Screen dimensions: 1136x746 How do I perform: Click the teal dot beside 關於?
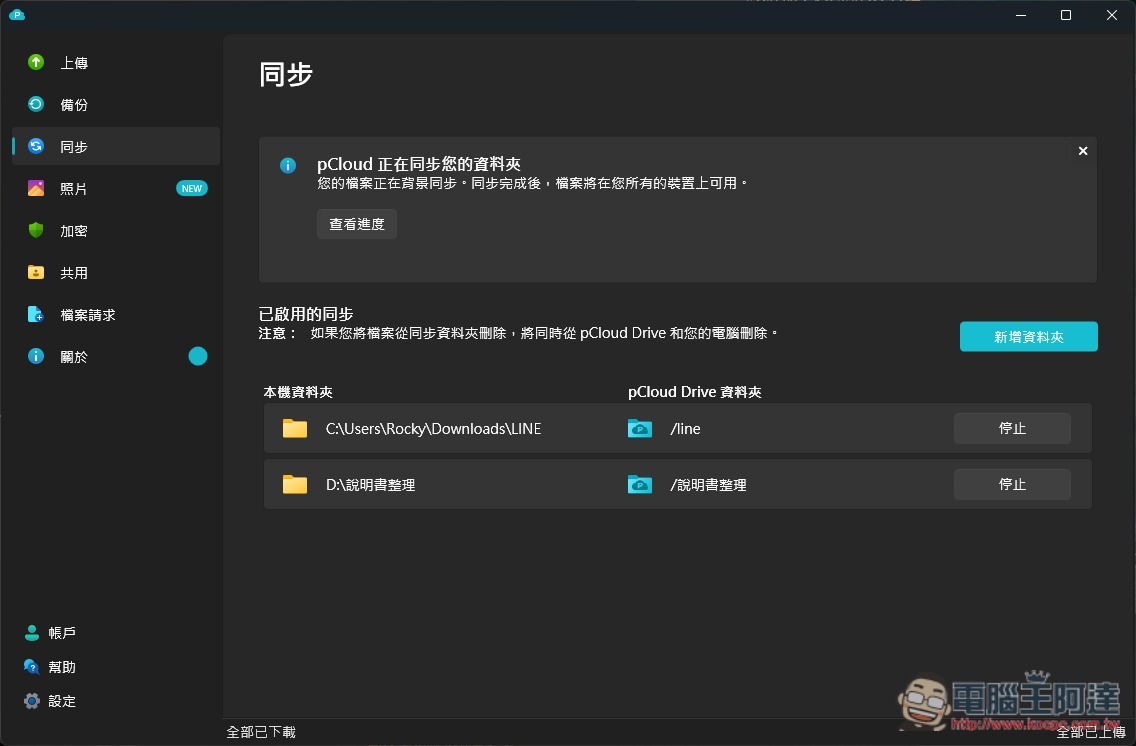[198, 356]
